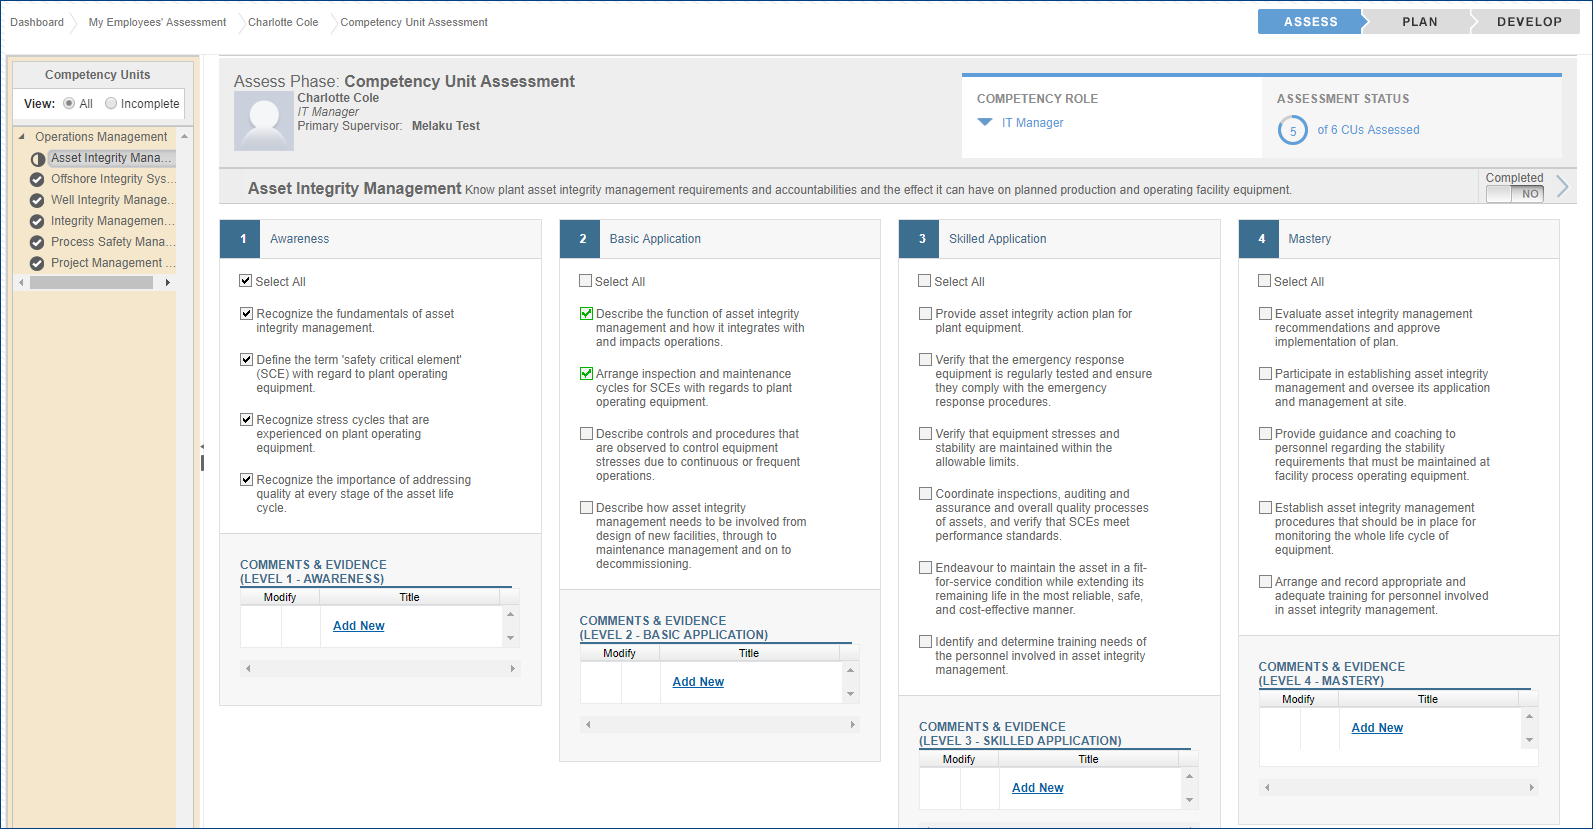
Task: Go to Dashboard breadcrumb
Action: coord(37,22)
